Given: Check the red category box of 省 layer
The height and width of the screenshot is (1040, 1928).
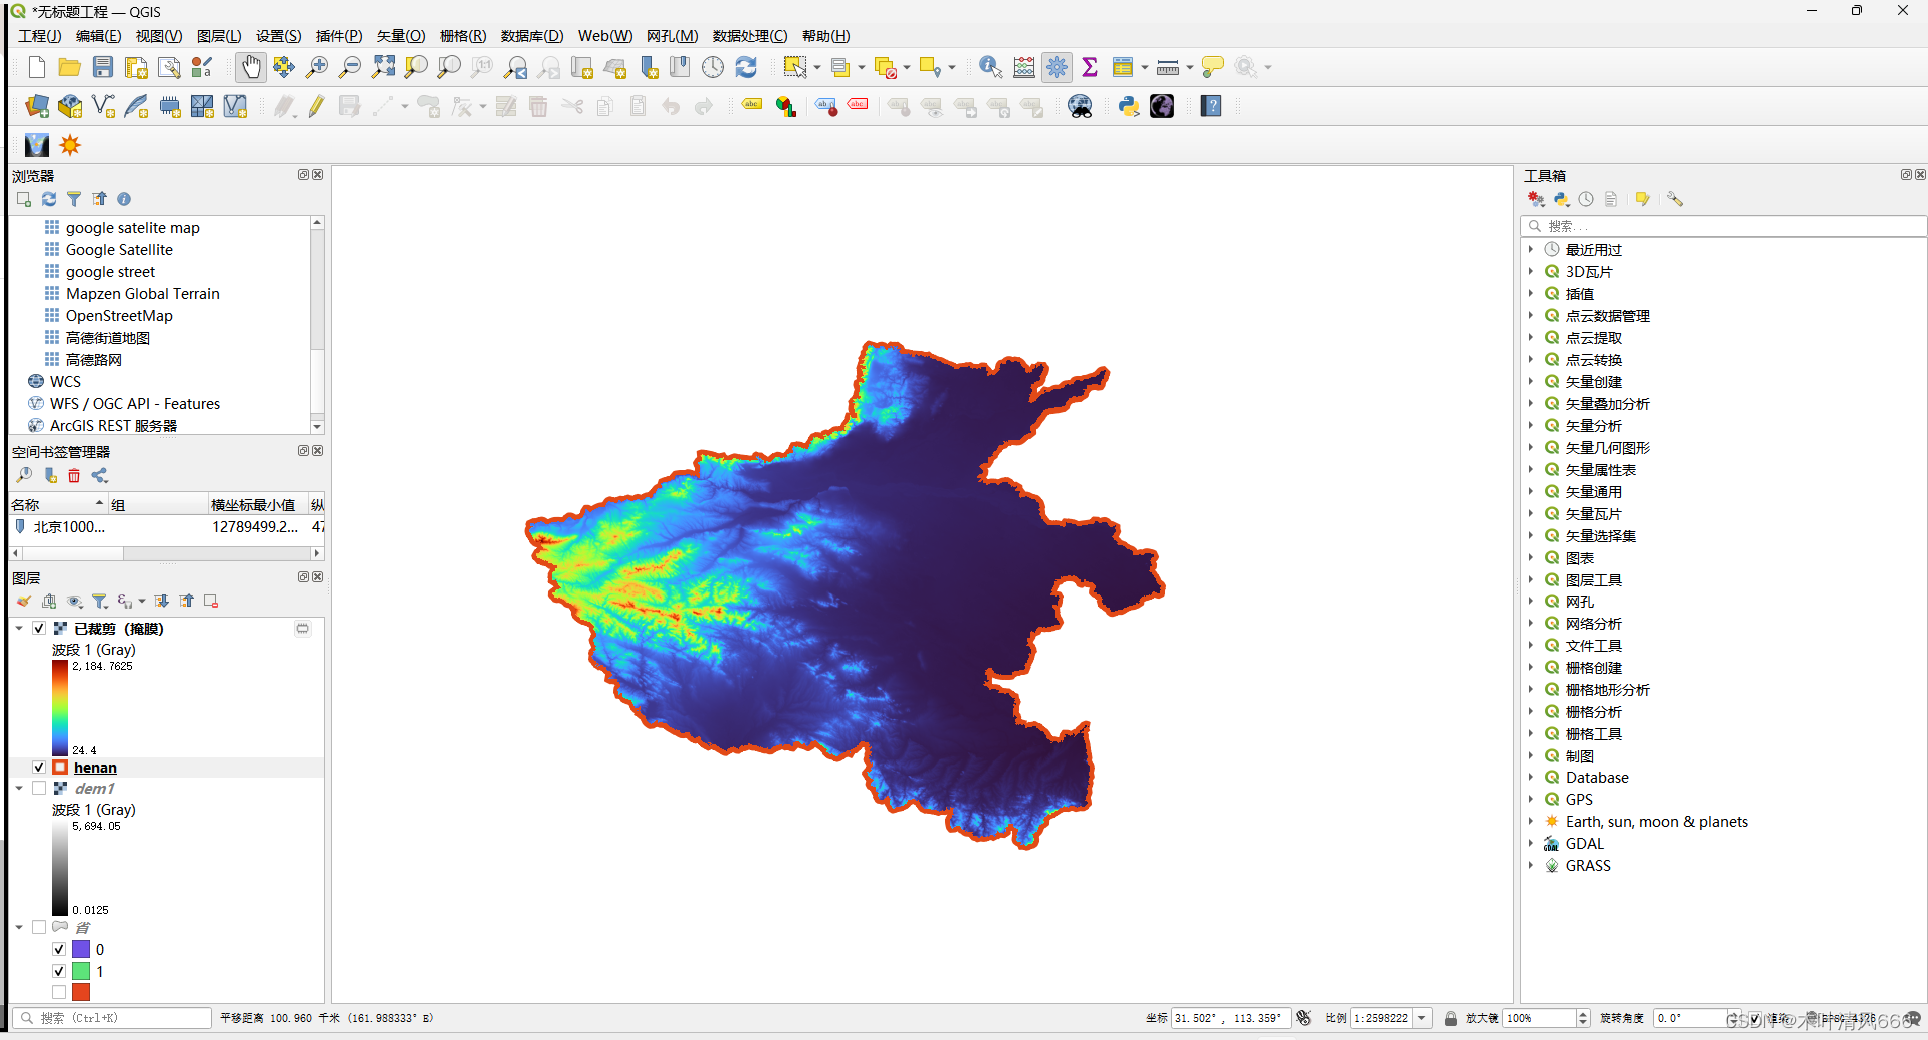Looking at the screenshot, I should click(x=59, y=992).
